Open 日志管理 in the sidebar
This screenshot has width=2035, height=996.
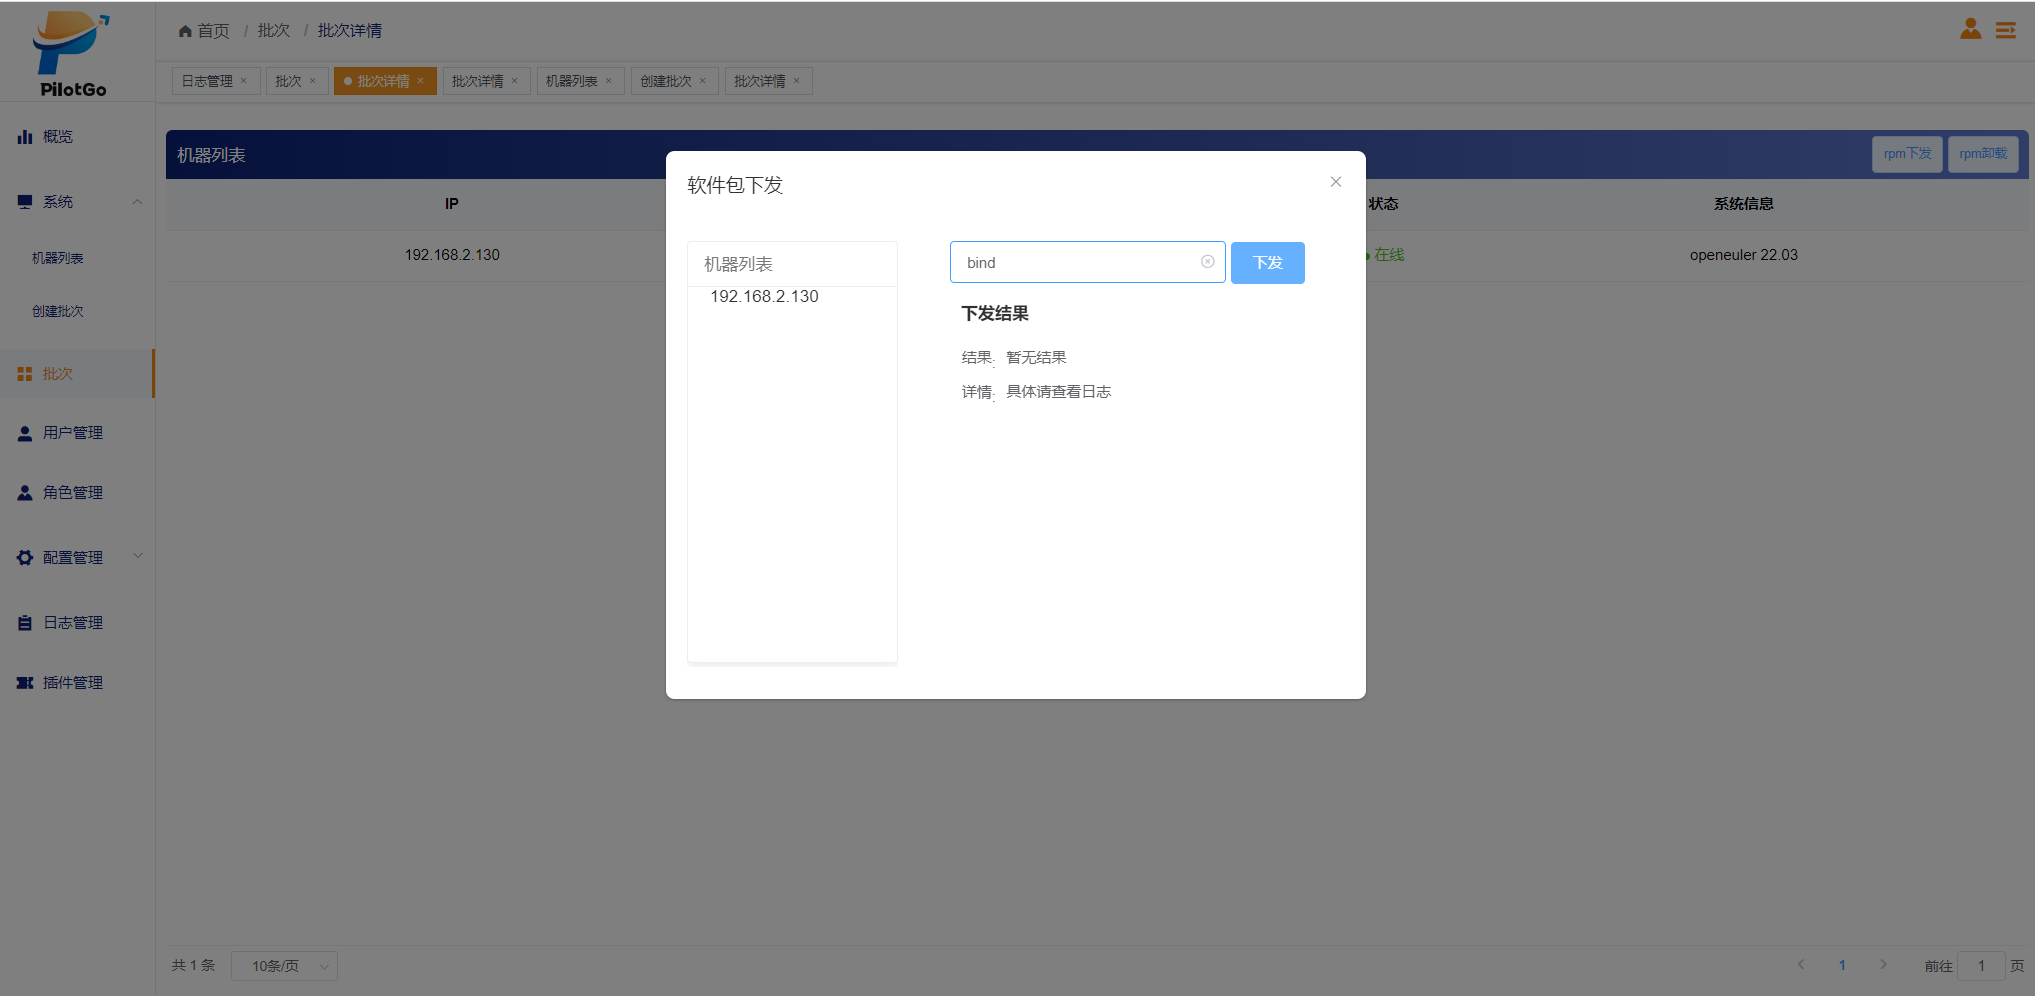click(72, 623)
